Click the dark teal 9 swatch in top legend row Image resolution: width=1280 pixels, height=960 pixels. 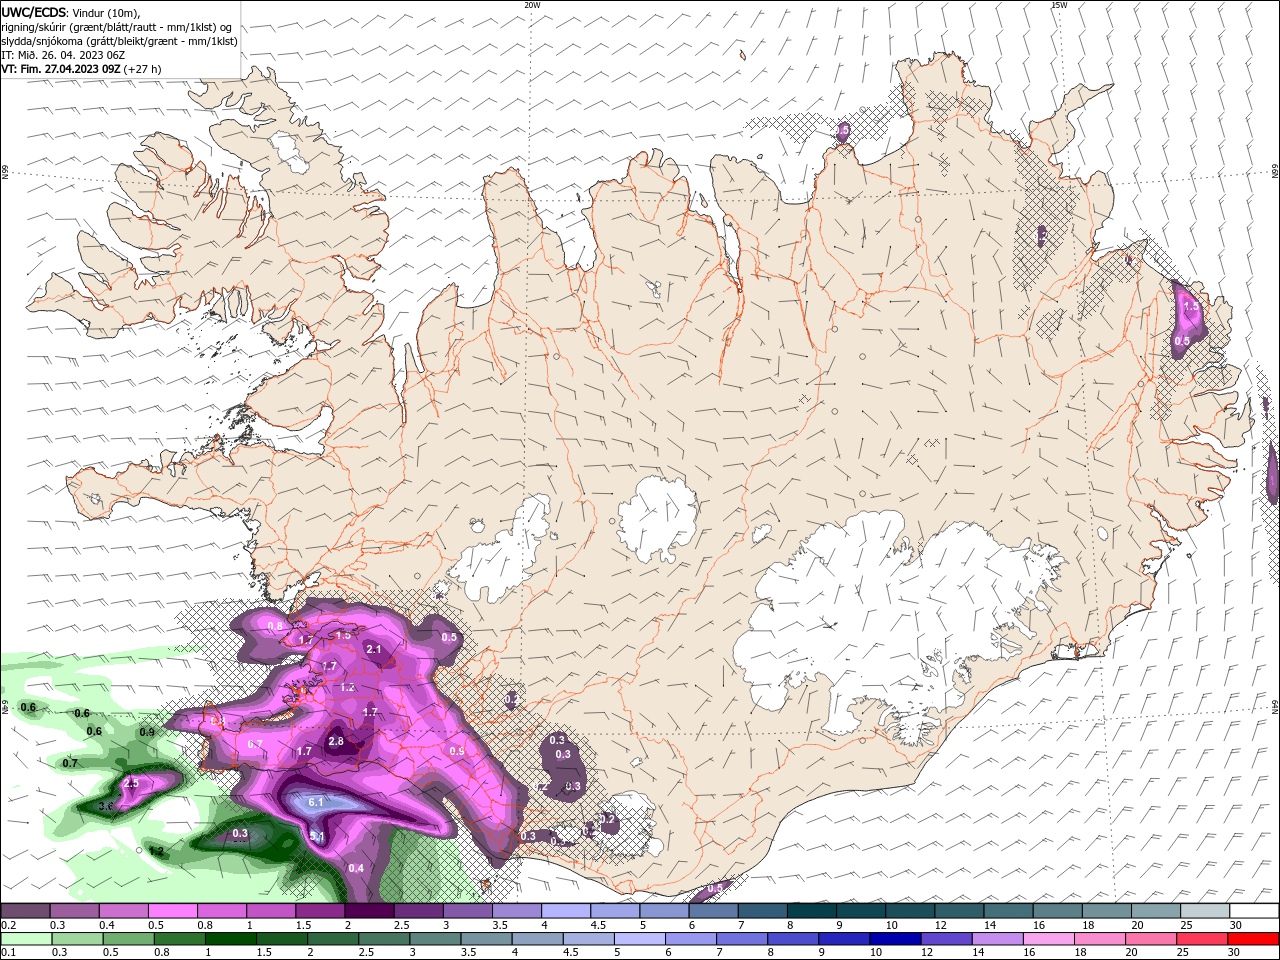click(862, 911)
